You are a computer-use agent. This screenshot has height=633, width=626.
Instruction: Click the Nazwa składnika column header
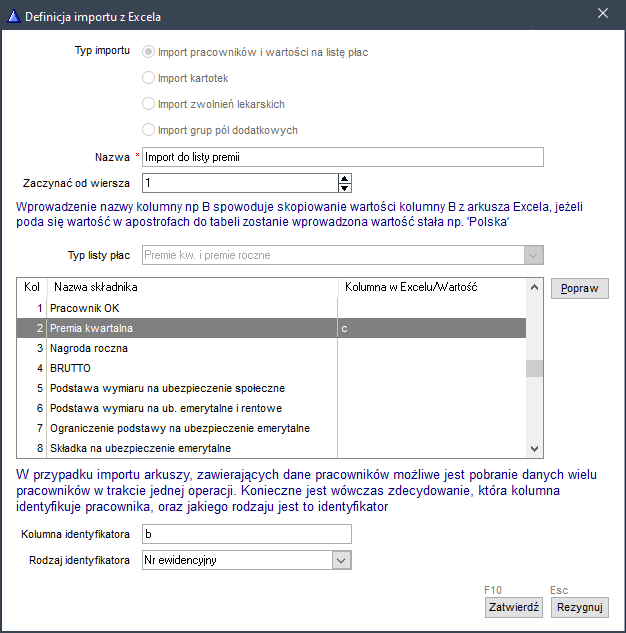pyautogui.click(x=192, y=287)
